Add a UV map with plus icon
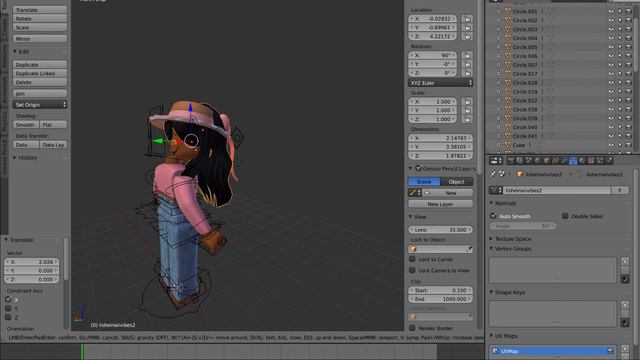The height and width of the screenshot is (360, 640). click(x=624, y=349)
